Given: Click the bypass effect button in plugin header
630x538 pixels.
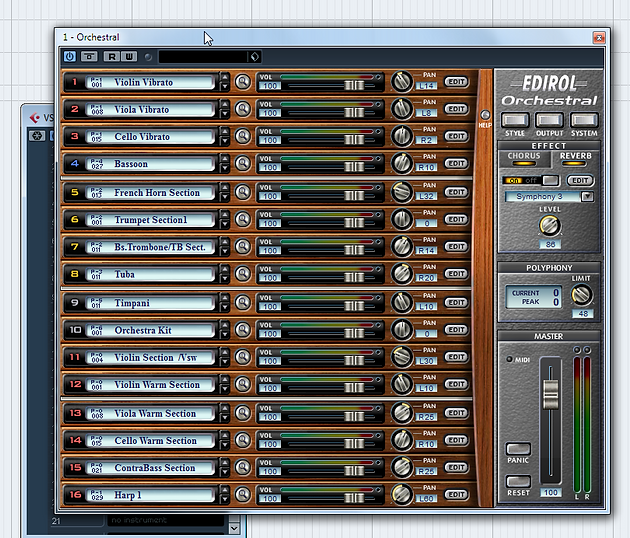Looking at the screenshot, I should [x=89, y=57].
